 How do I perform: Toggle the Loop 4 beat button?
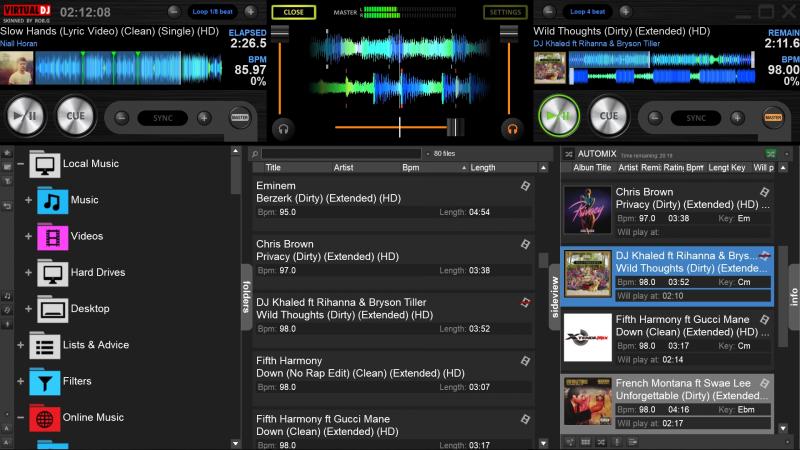click(587, 11)
